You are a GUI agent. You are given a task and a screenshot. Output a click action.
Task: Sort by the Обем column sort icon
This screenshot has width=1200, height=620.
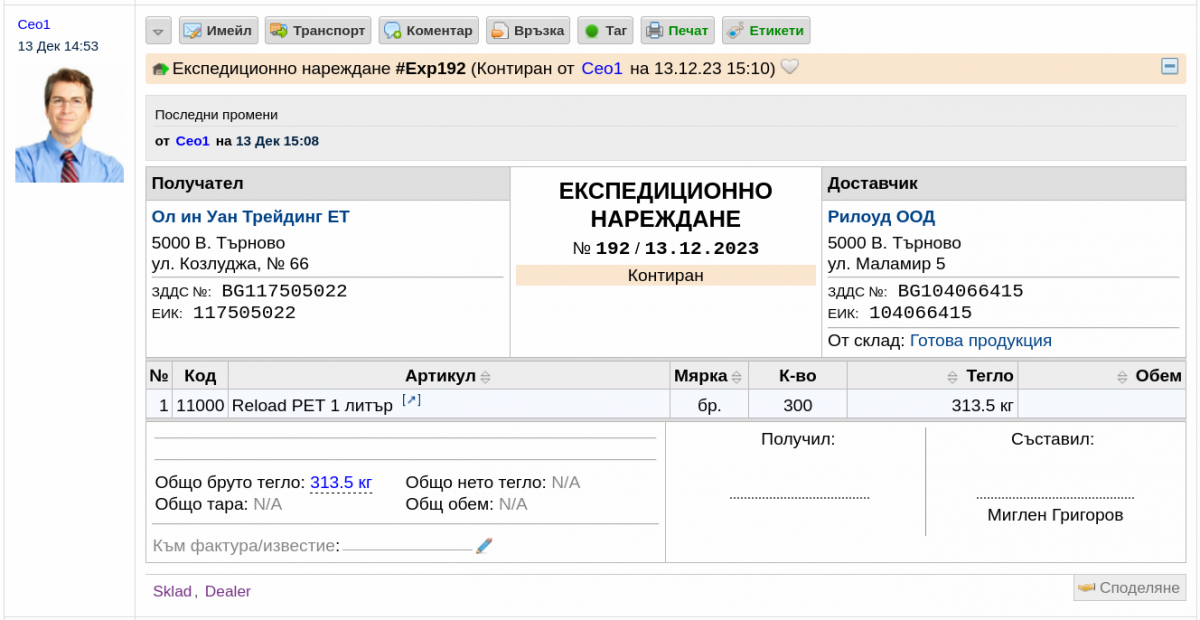pos(1122,377)
